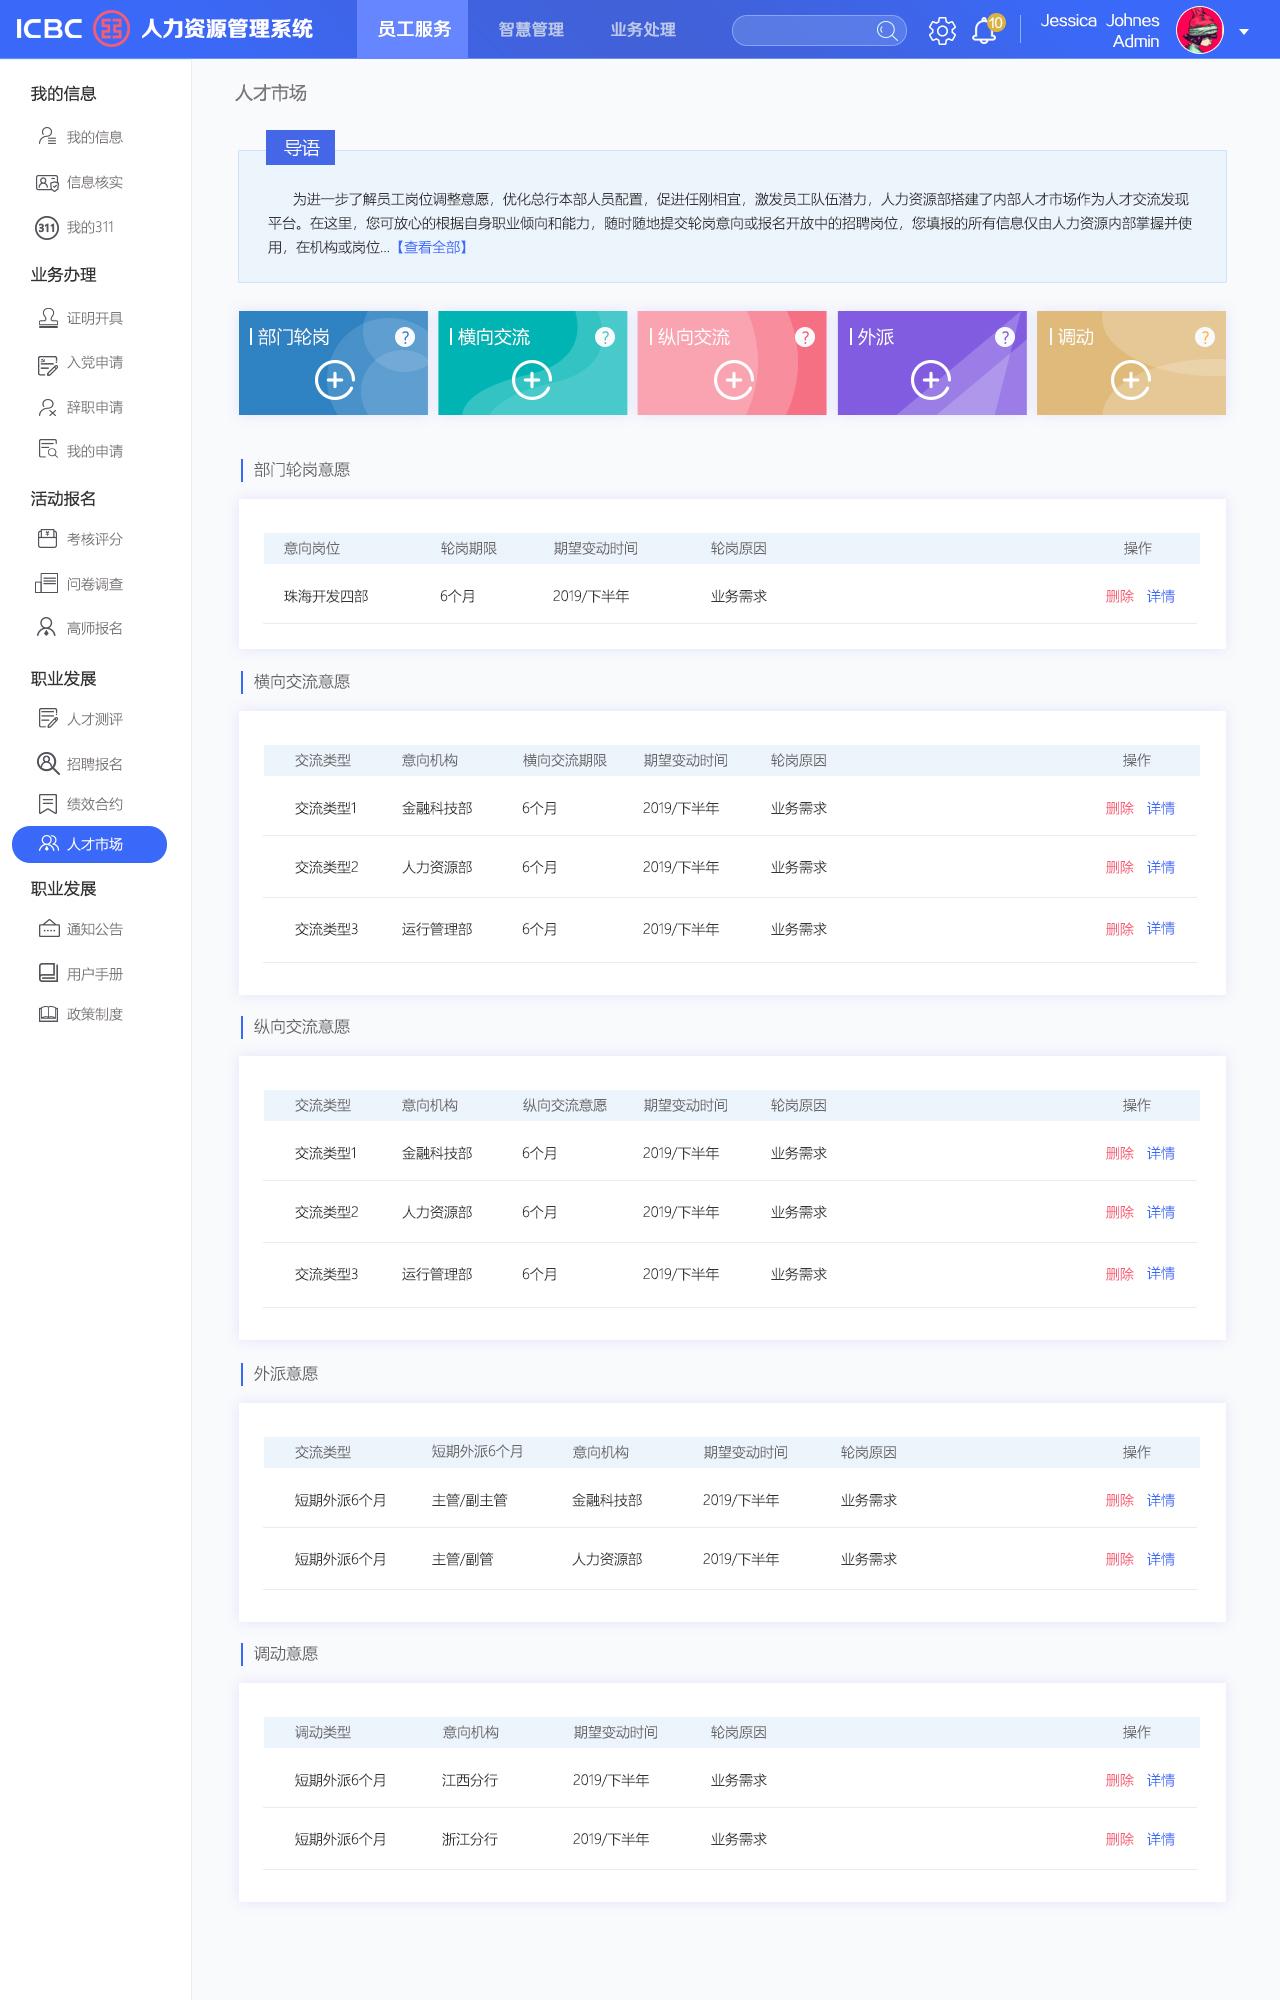Add new 纵向交流 via plus icon

(734, 380)
